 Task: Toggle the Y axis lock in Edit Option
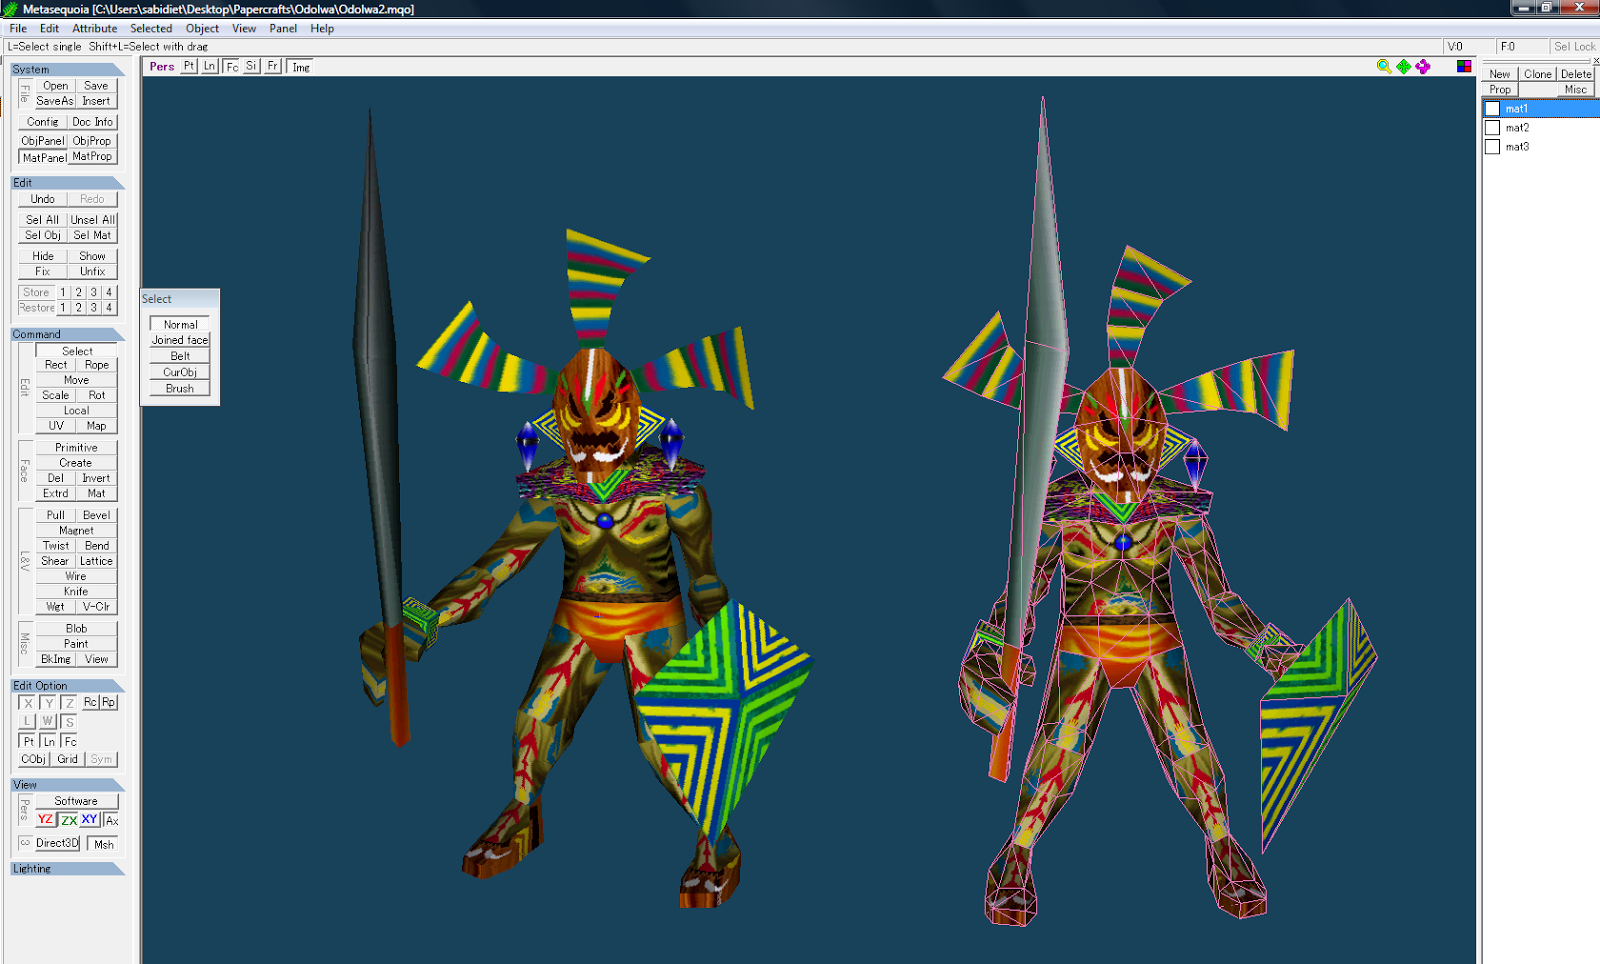point(49,703)
